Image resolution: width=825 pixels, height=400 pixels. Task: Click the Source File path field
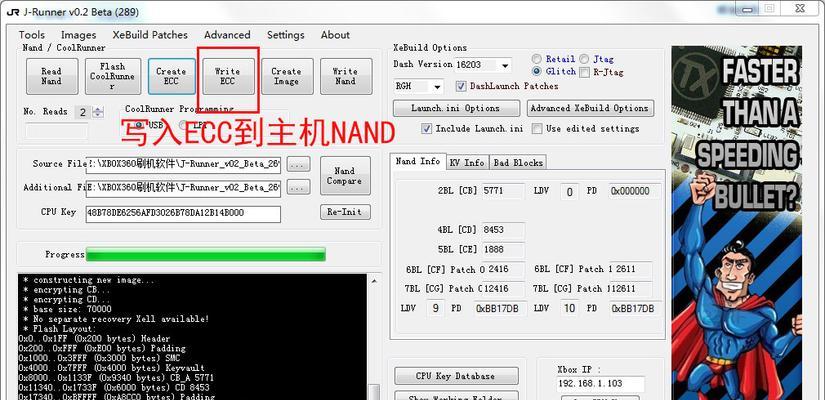click(184, 164)
